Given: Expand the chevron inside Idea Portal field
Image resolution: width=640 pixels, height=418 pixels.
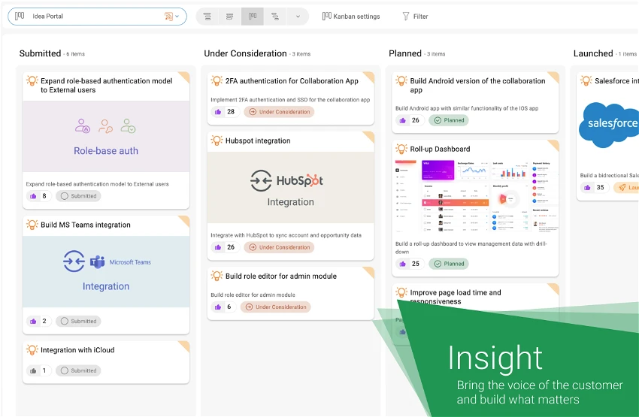Looking at the screenshot, I should [177, 16].
